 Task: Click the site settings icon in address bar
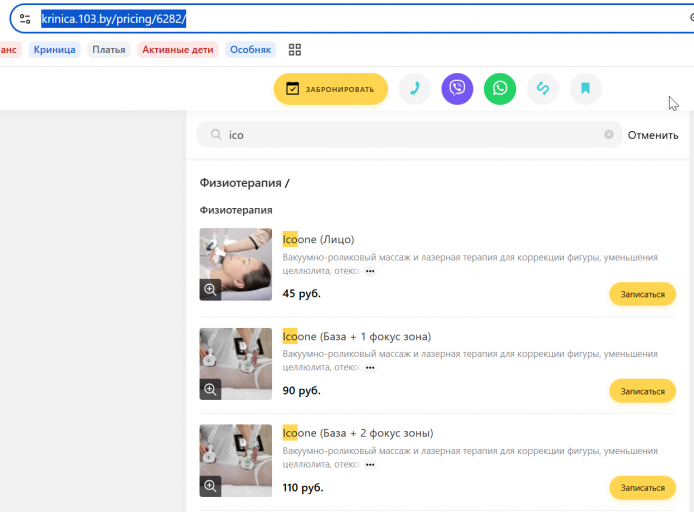point(25,19)
